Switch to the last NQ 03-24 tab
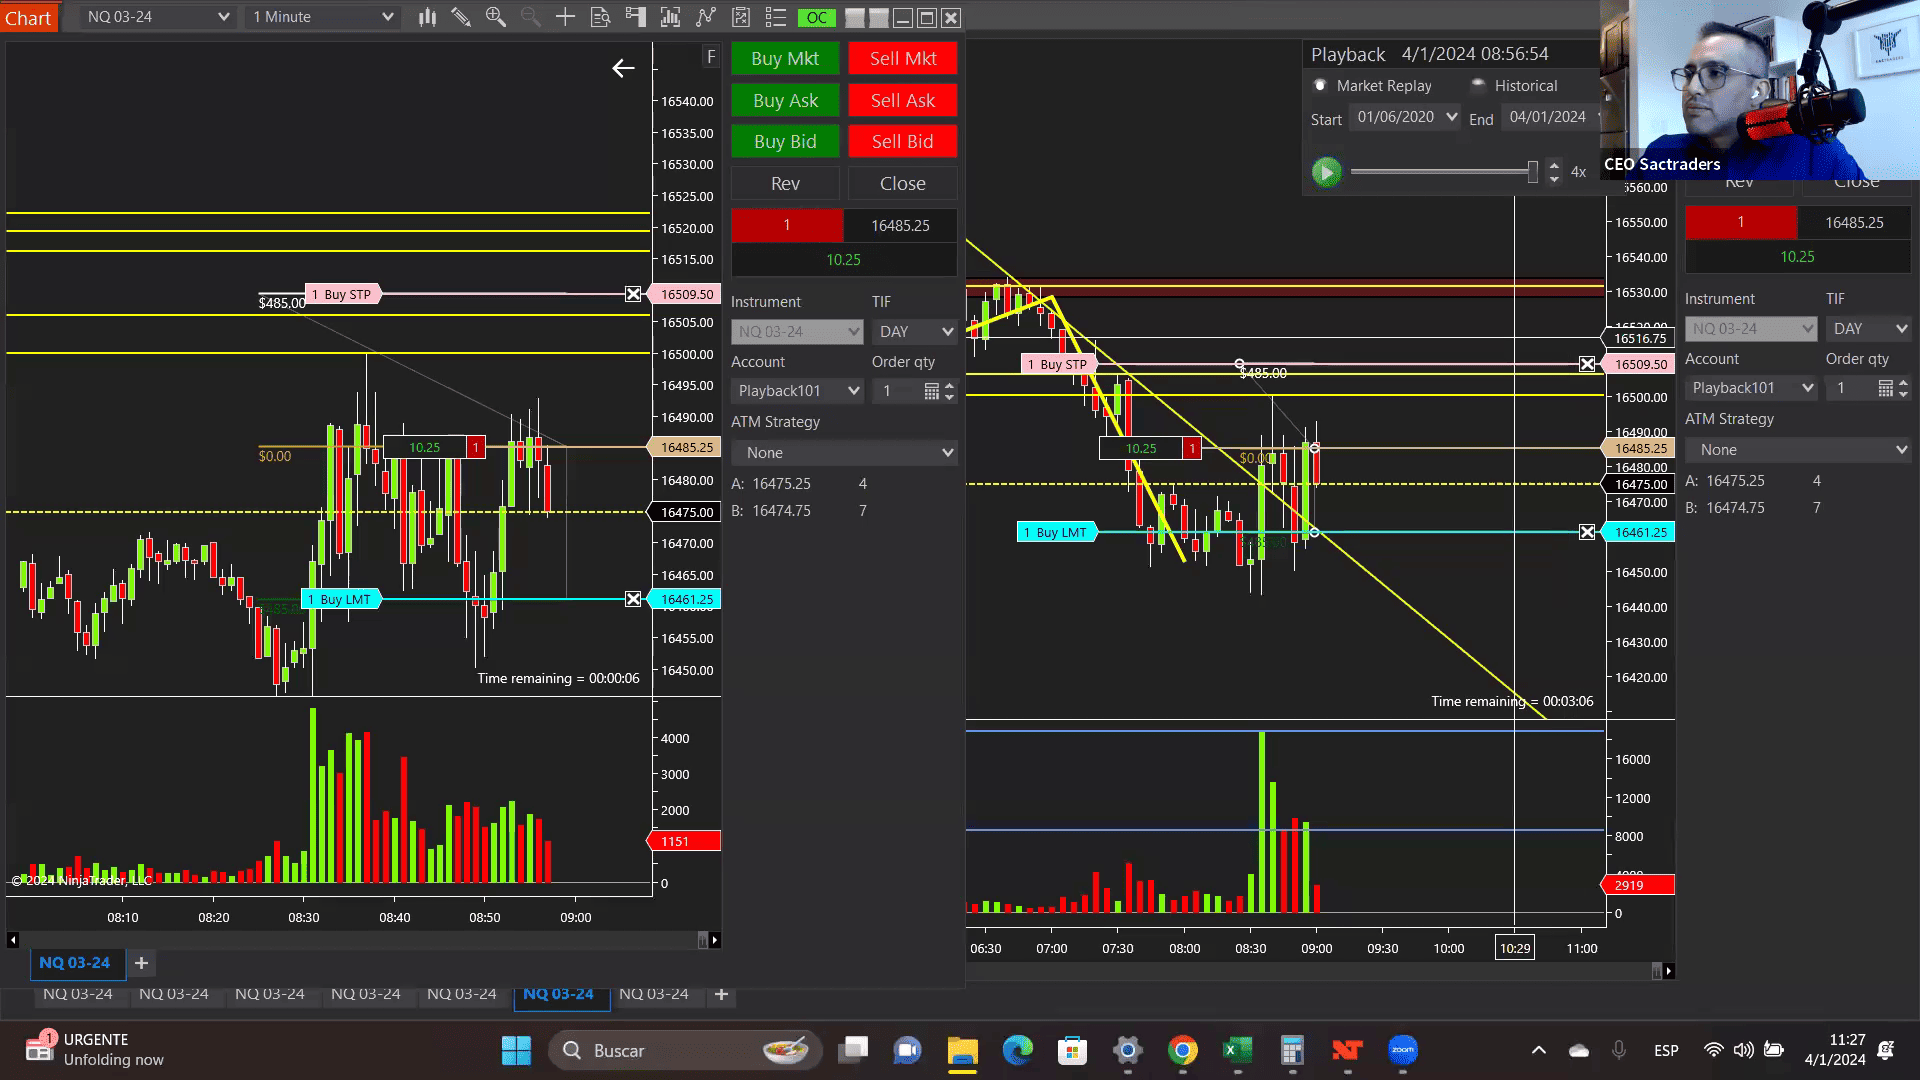Image resolution: width=1920 pixels, height=1080 pixels. pos(654,994)
